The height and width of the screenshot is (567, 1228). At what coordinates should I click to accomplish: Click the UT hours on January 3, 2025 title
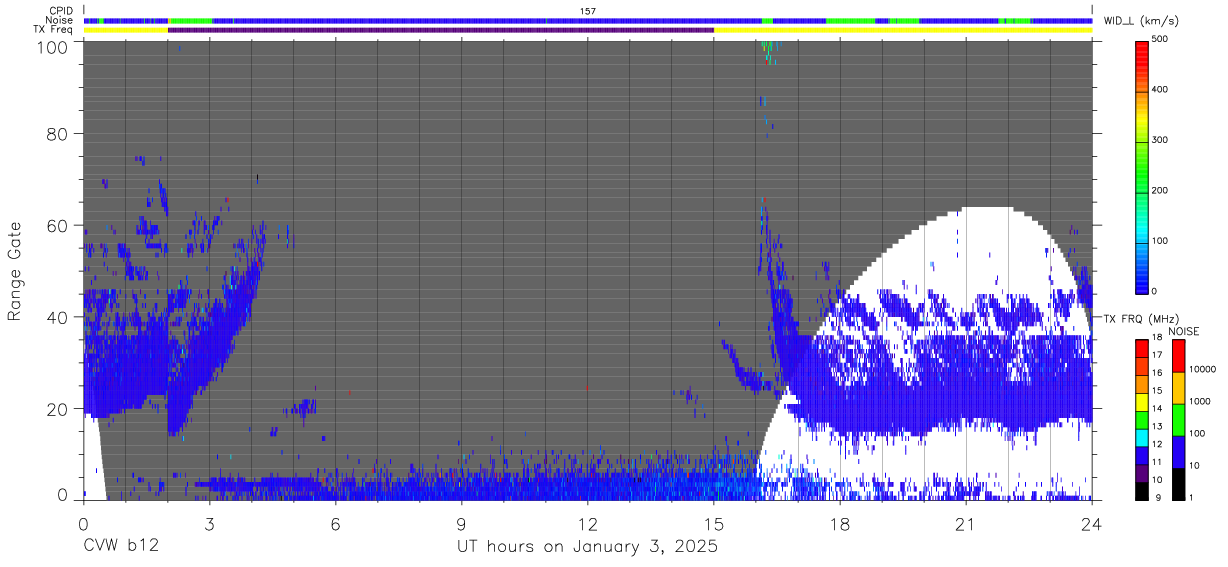tap(588, 548)
